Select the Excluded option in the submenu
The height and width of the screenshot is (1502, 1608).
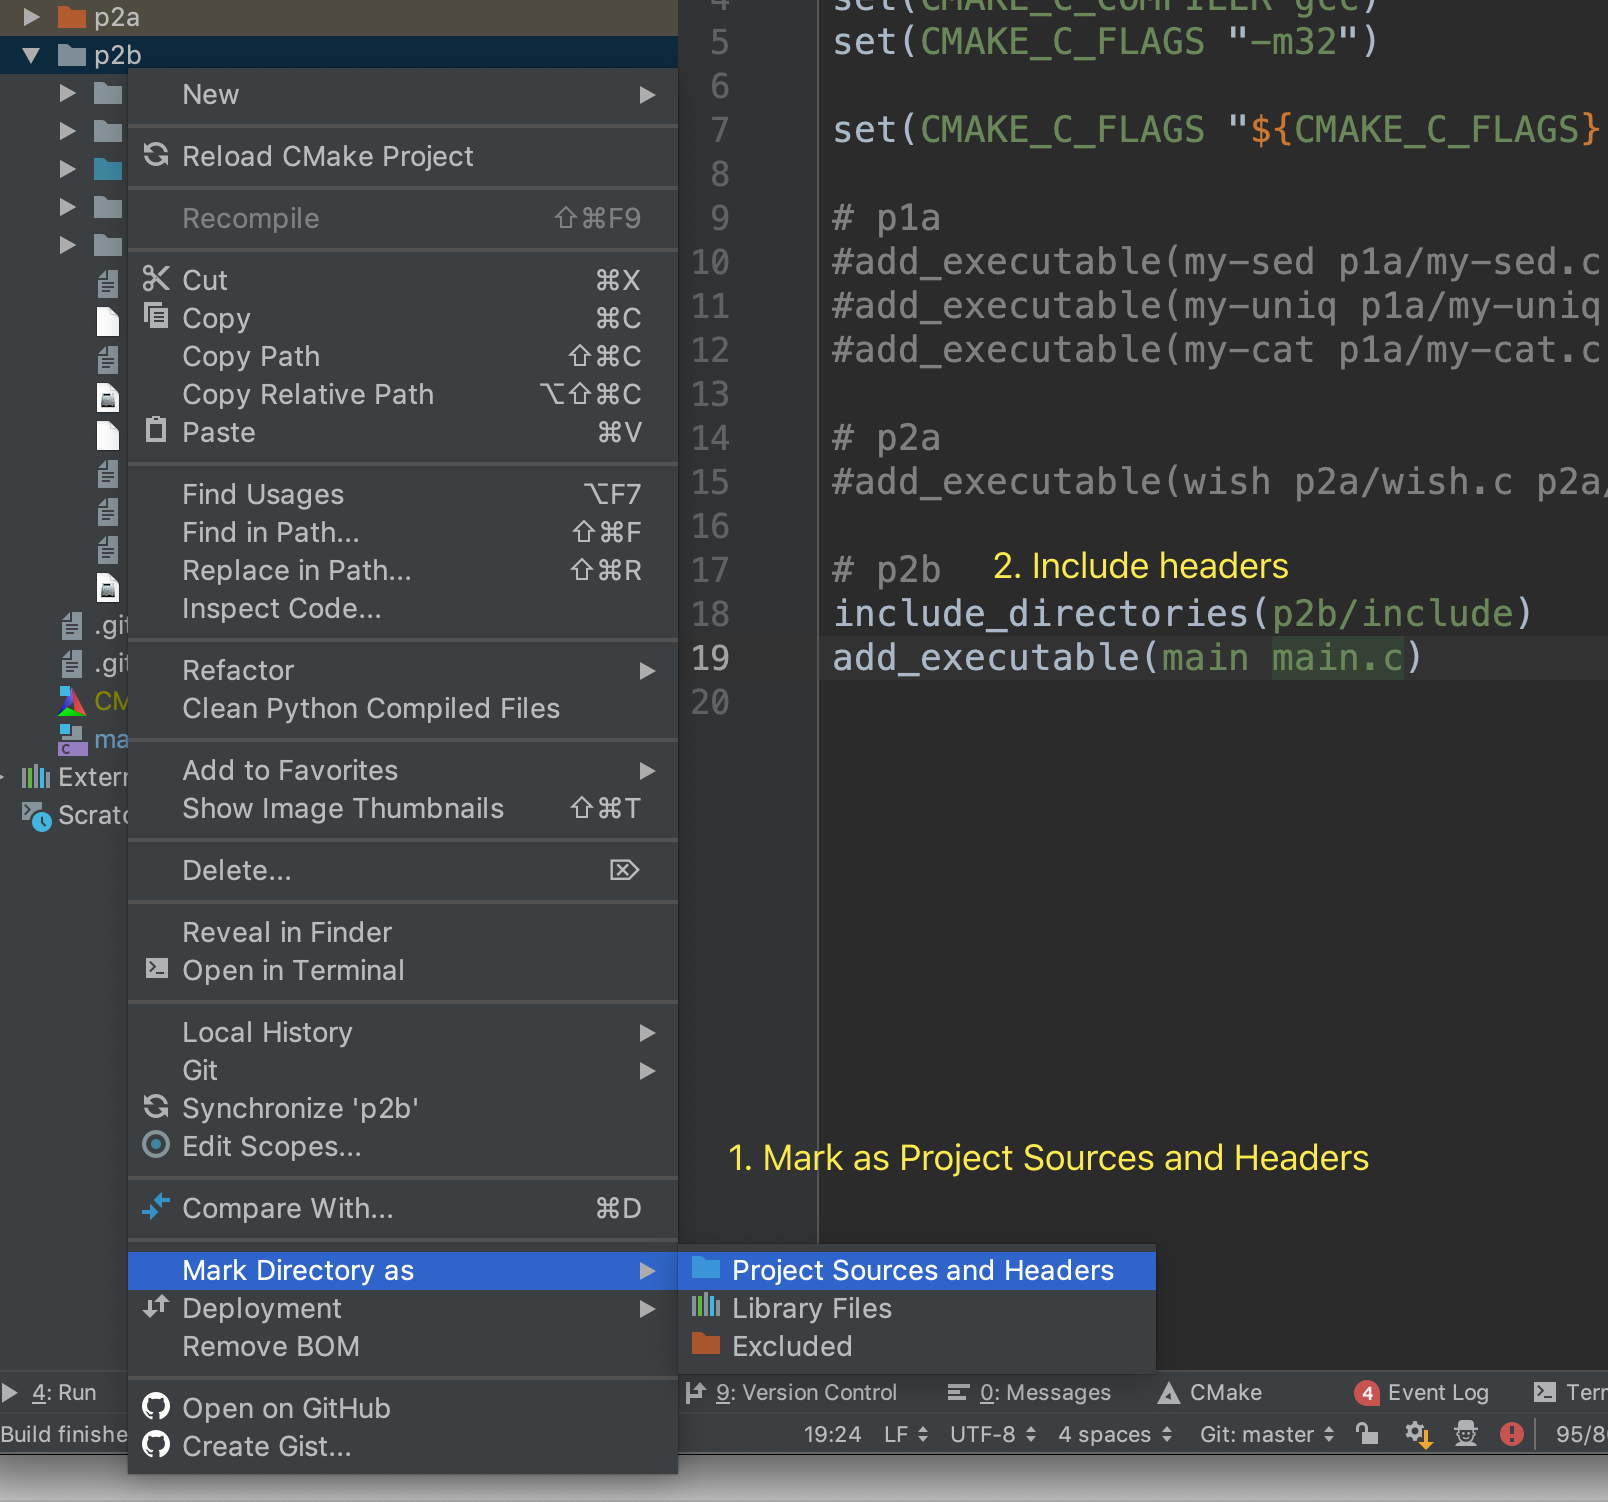(791, 1346)
